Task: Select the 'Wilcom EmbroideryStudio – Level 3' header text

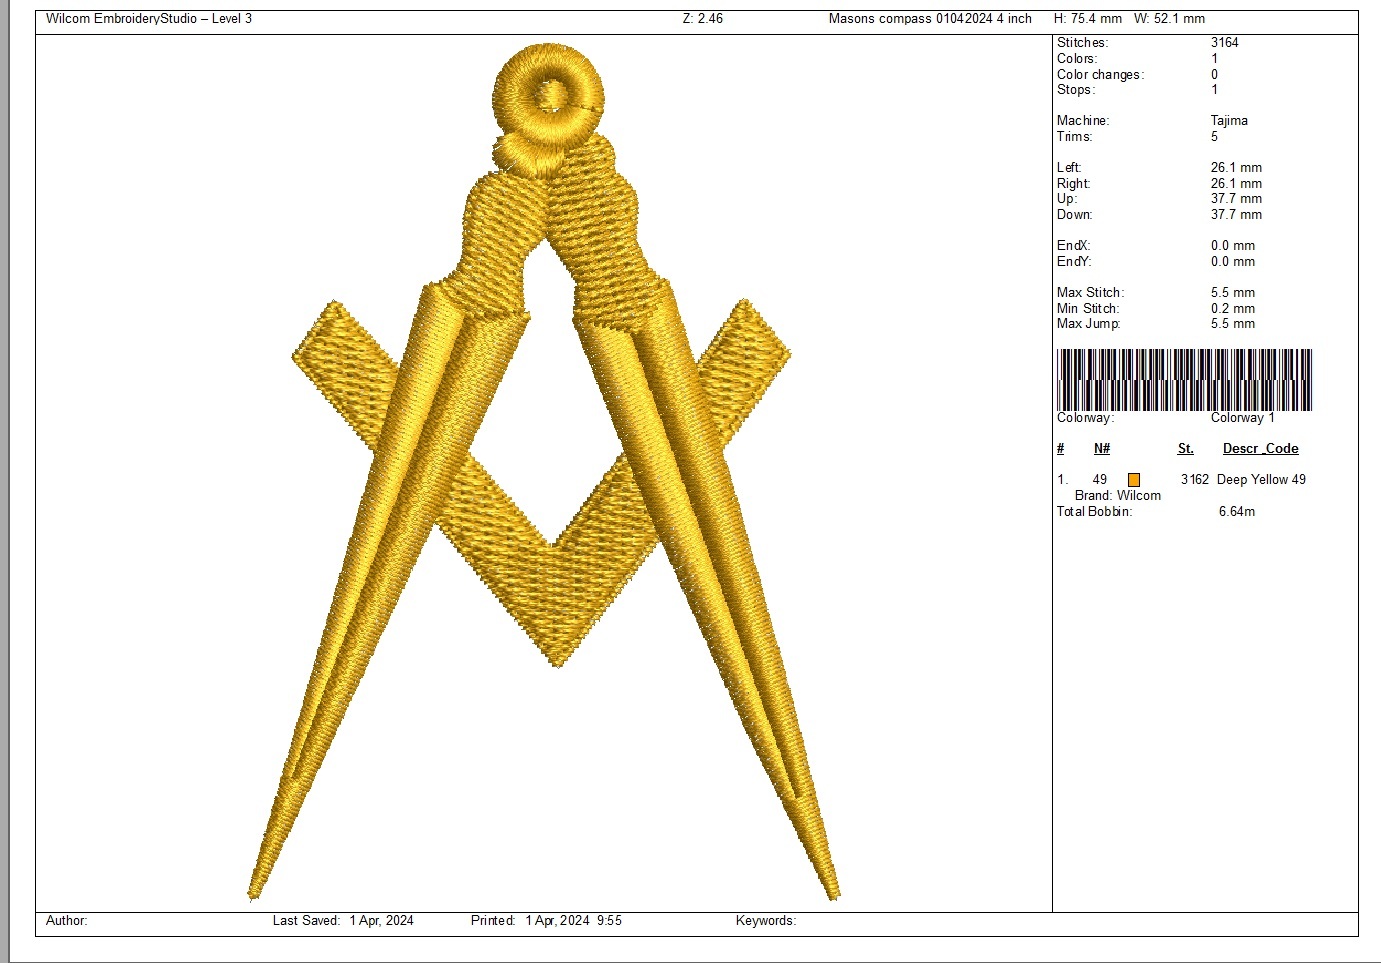Action: click(x=149, y=19)
